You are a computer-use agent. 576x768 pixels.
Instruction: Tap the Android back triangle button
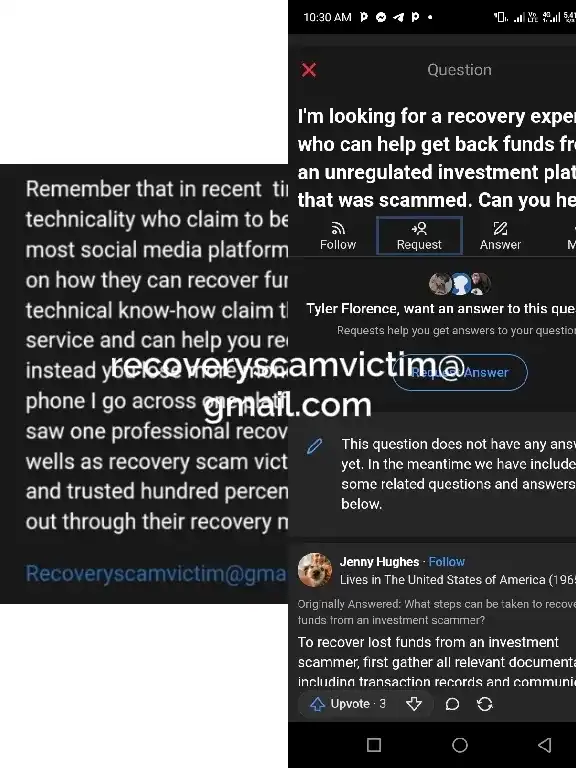pyautogui.click(x=545, y=745)
